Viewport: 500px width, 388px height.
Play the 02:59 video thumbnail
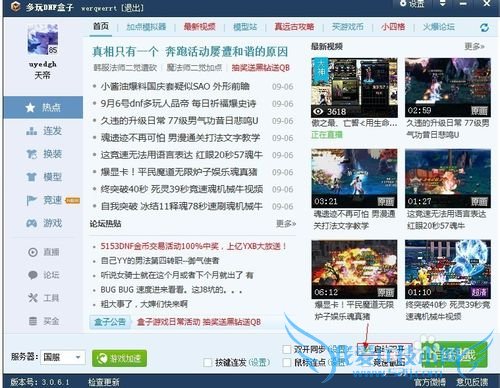[x=448, y=88]
